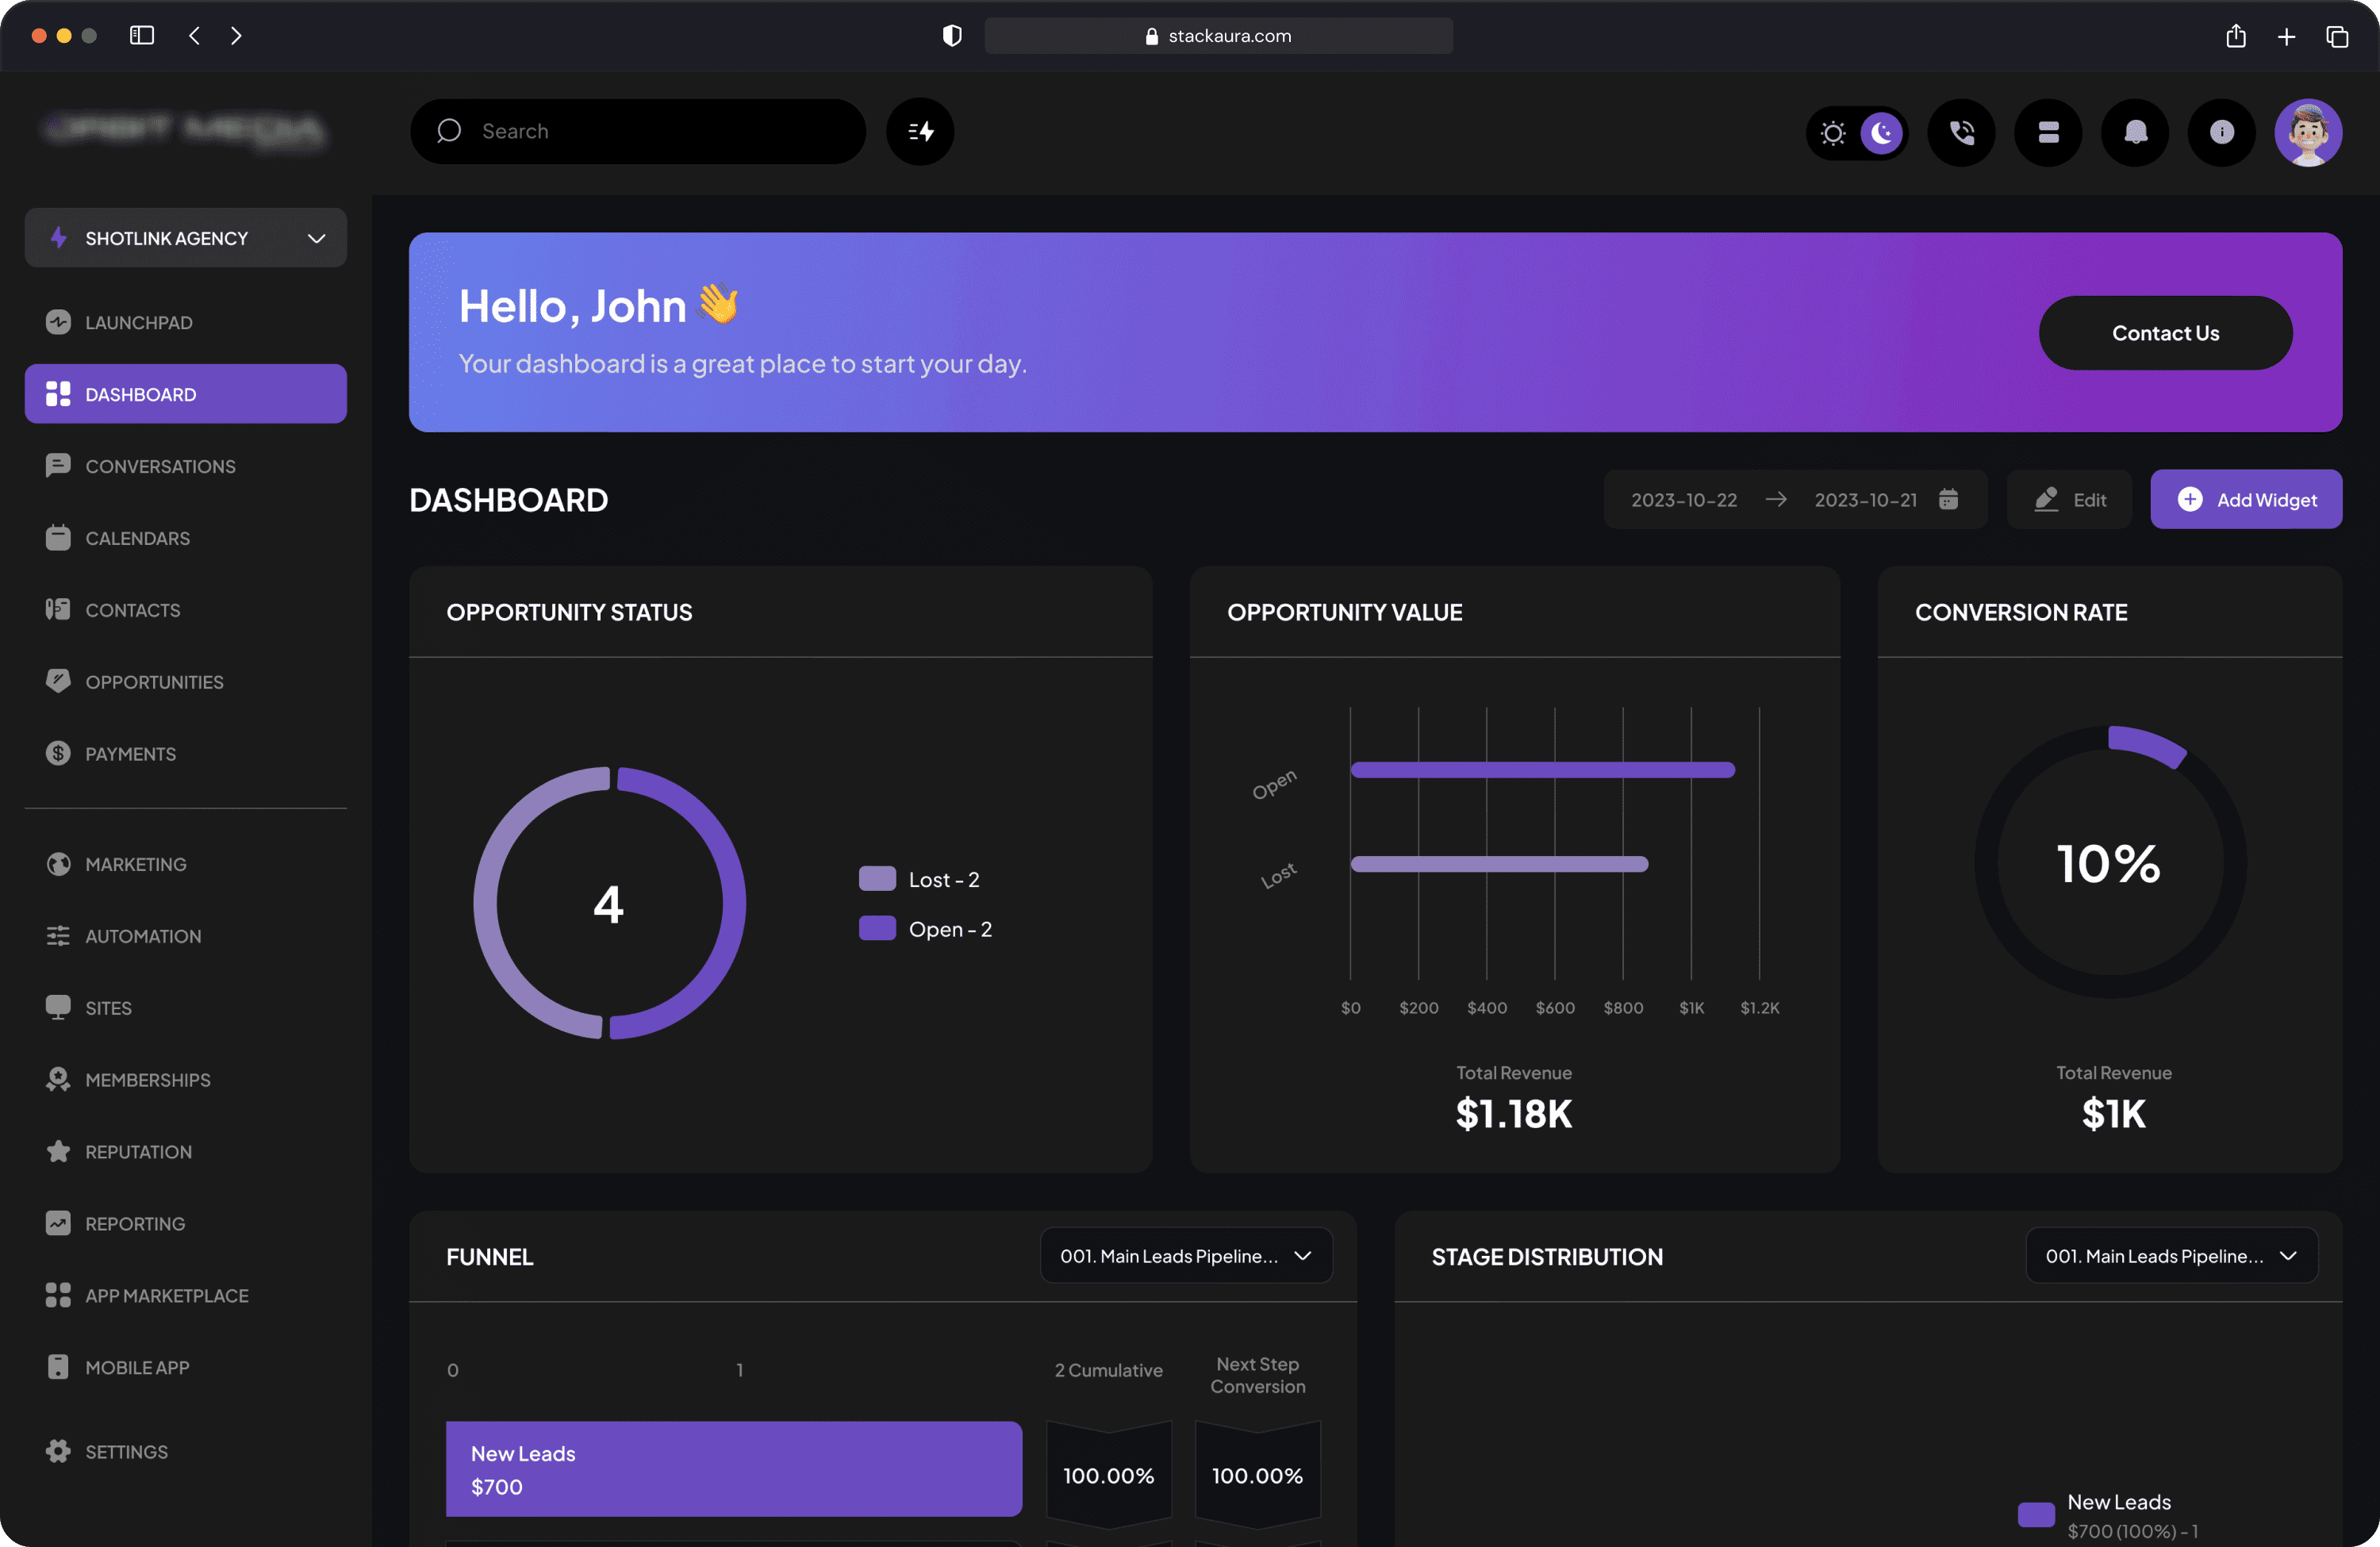Switch theme to dark mode
Viewport: 2380px width, 1547px height.
(x=1882, y=132)
